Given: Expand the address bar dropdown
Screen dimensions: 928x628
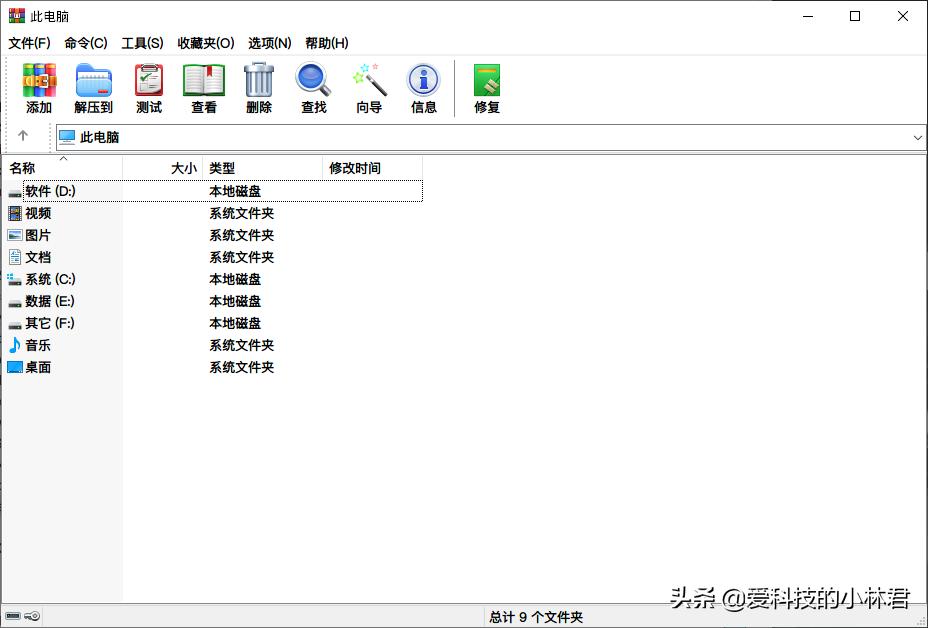Looking at the screenshot, I should click(x=918, y=137).
